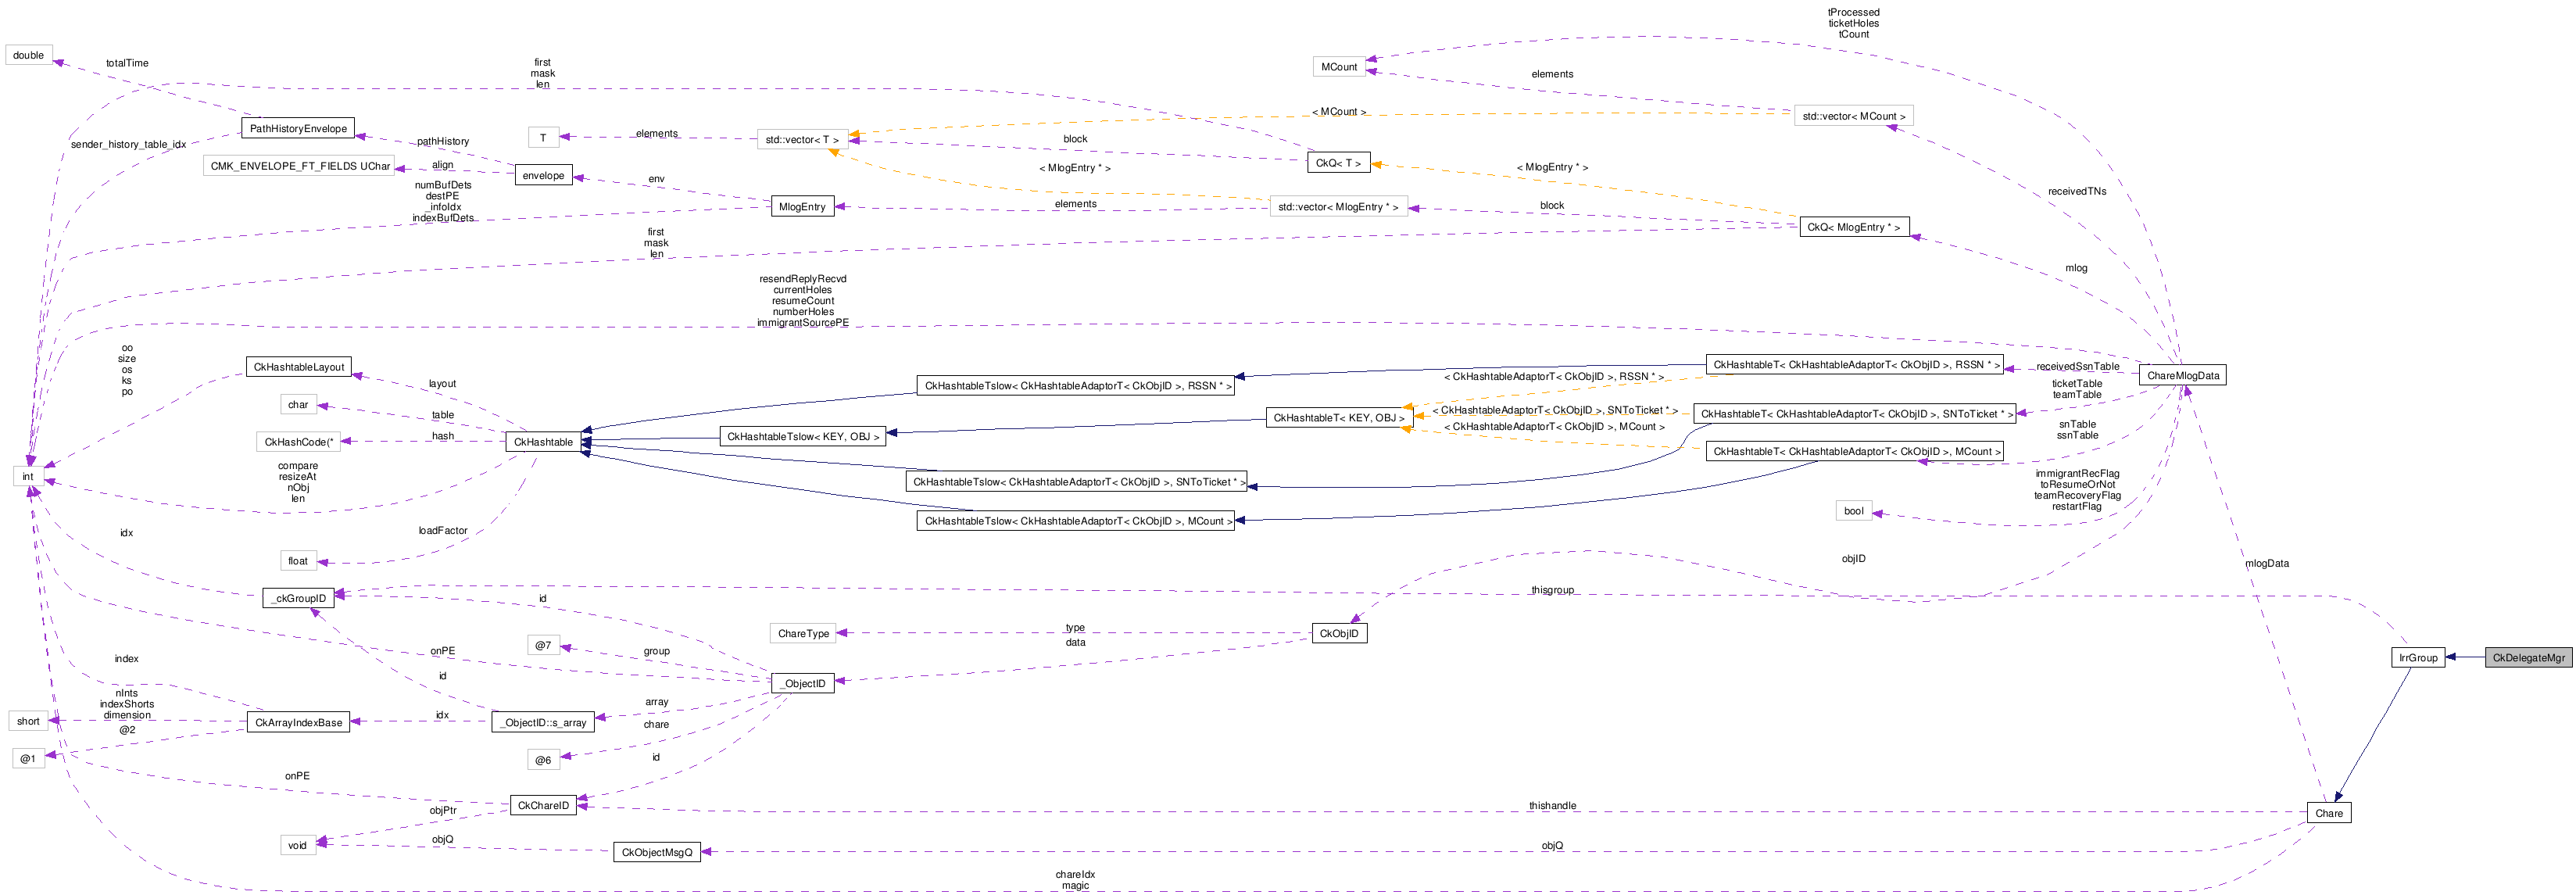Click the Chare class node
2576x895 pixels.
click(x=2328, y=812)
